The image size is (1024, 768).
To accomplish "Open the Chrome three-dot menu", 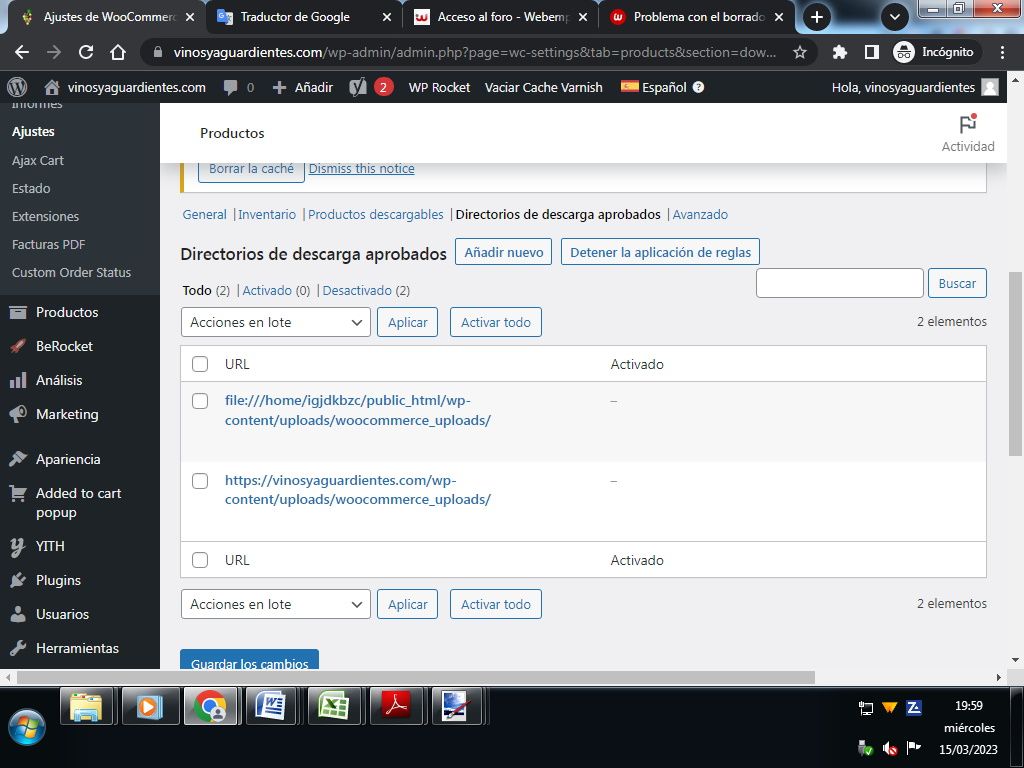I will click(x=1002, y=52).
